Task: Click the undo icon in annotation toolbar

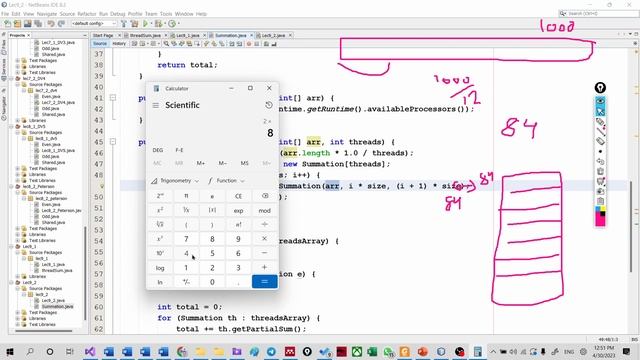Action: click(600, 161)
